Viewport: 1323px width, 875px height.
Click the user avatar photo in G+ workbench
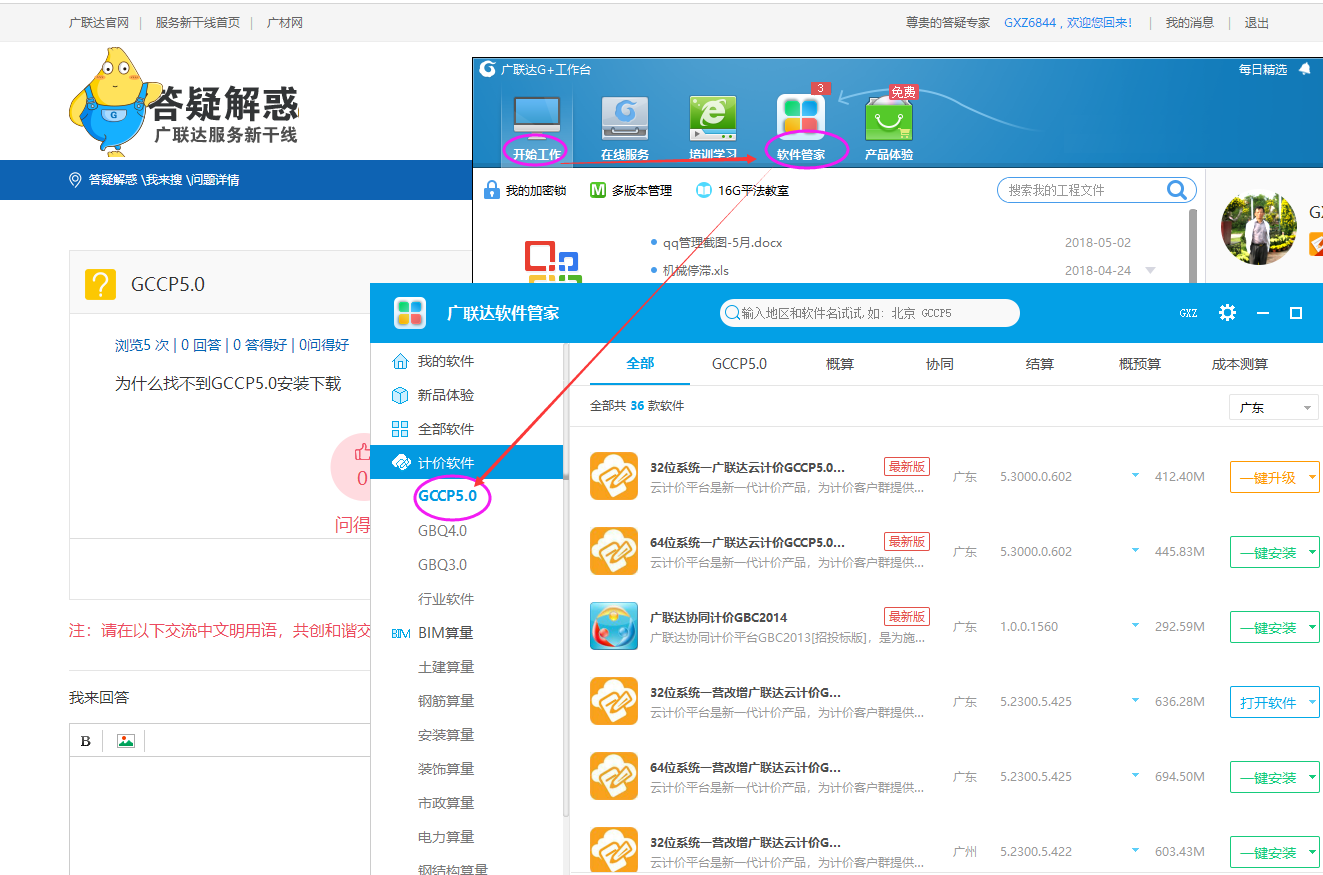click(x=1259, y=226)
